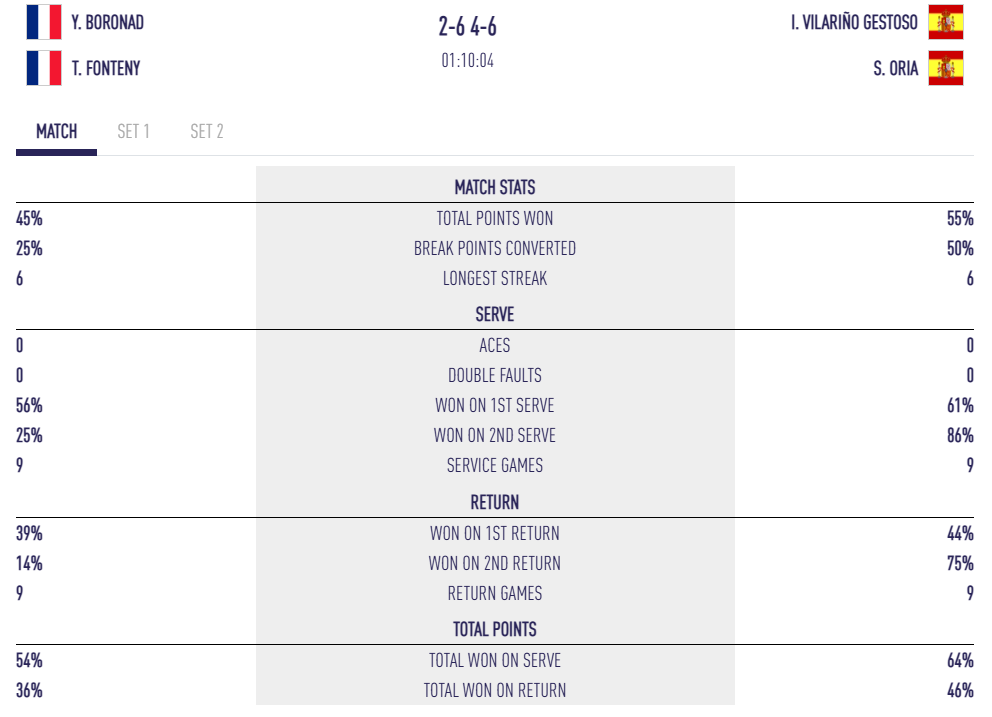
Task: Open S. Oria player name
Action: (895, 68)
